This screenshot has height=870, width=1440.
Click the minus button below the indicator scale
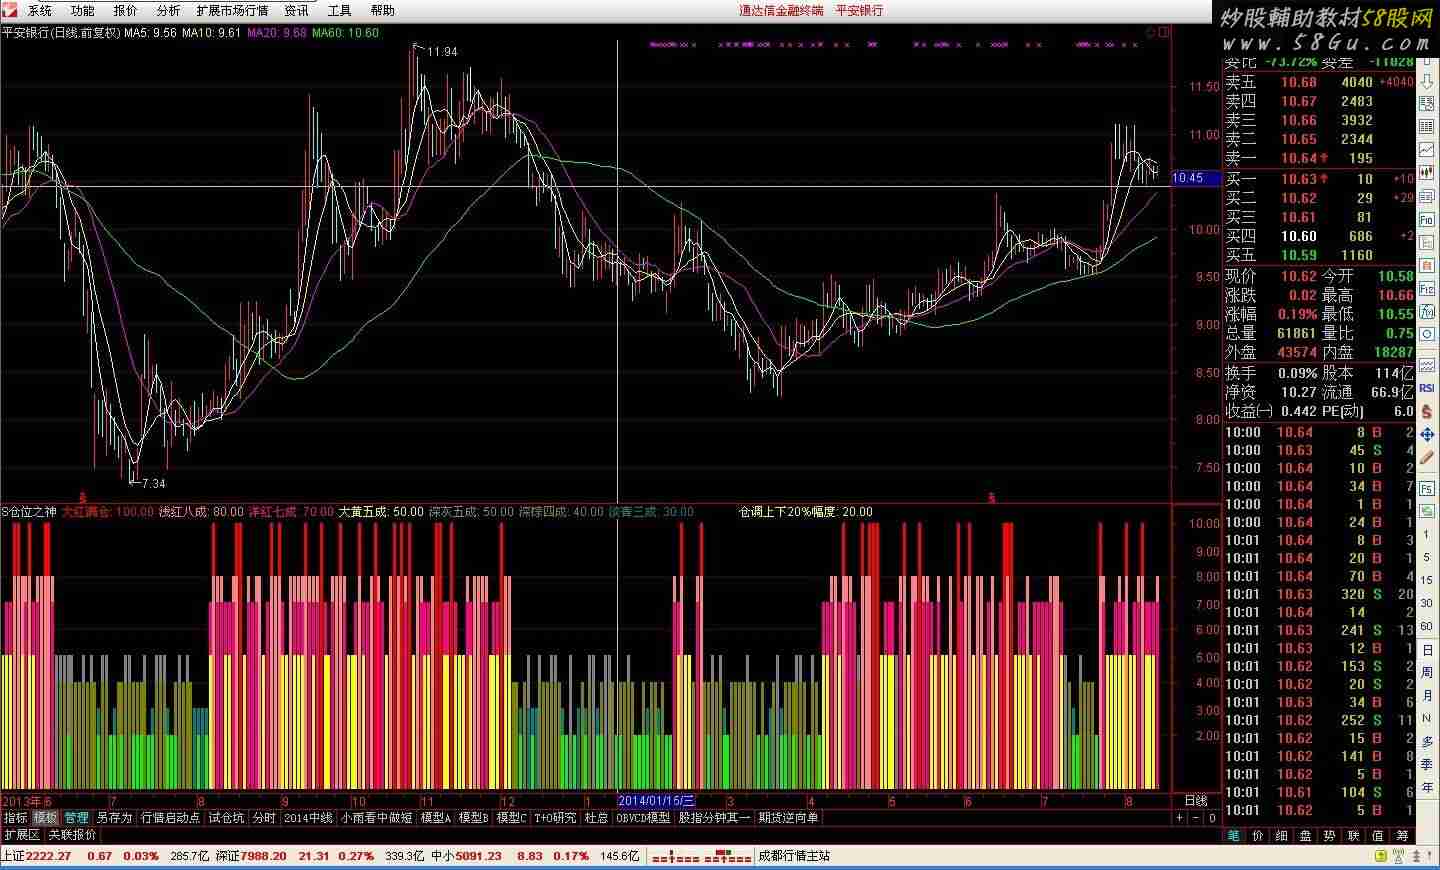point(1195,818)
